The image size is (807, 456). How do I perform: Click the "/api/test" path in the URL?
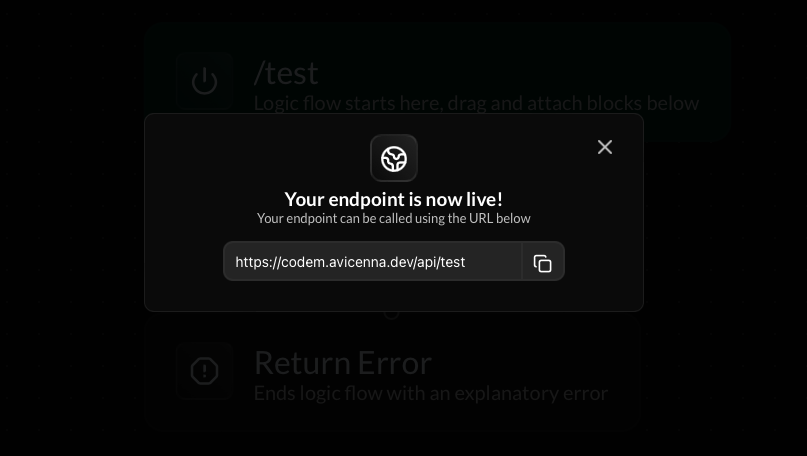440,262
